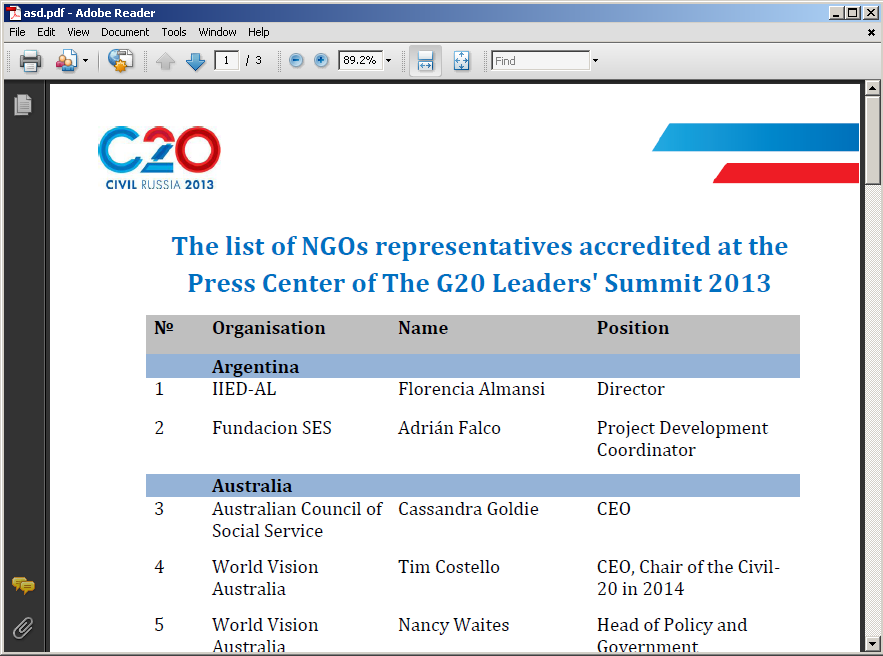883x656 pixels.
Task: Click the collaborate people icon
Action: tap(66, 61)
